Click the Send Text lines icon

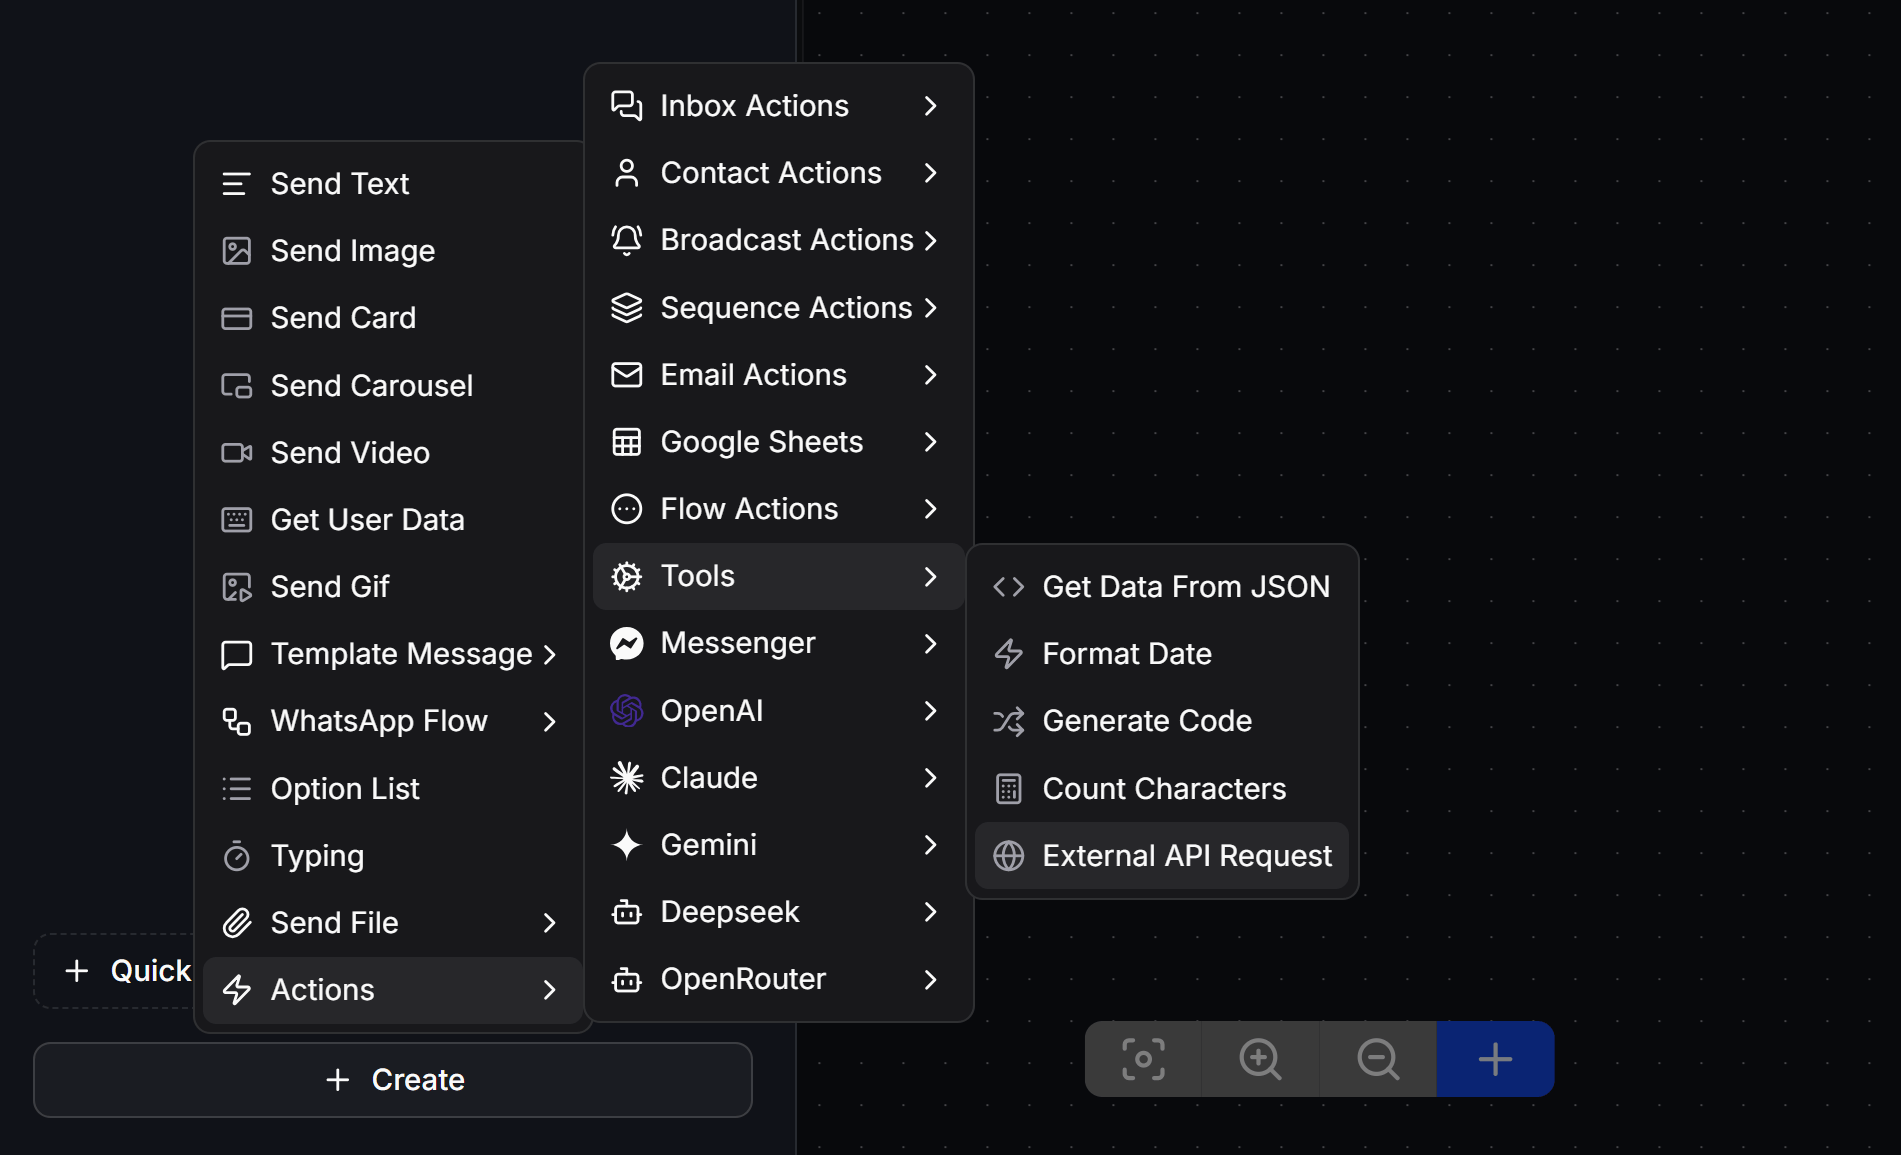coord(236,184)
